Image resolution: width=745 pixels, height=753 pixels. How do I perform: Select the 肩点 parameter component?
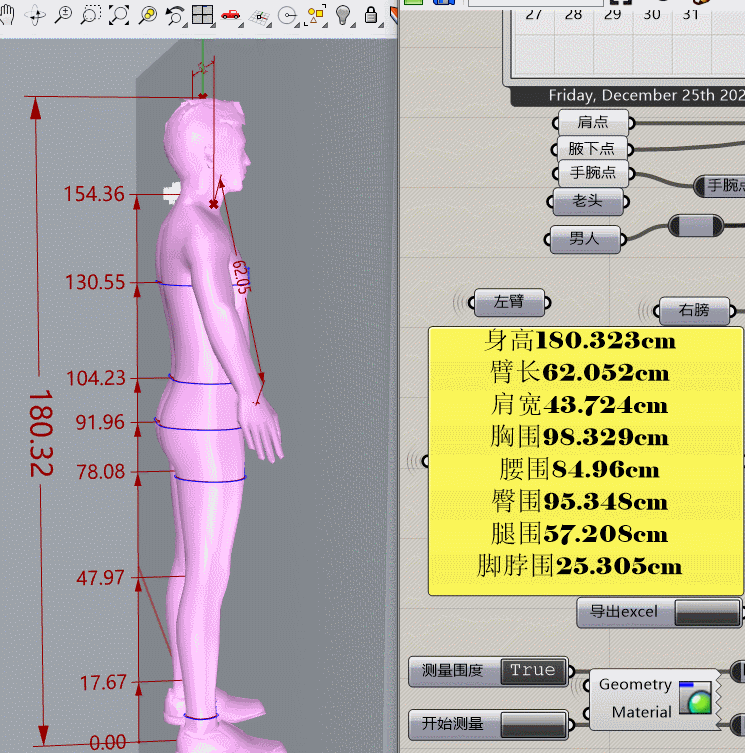593,122
